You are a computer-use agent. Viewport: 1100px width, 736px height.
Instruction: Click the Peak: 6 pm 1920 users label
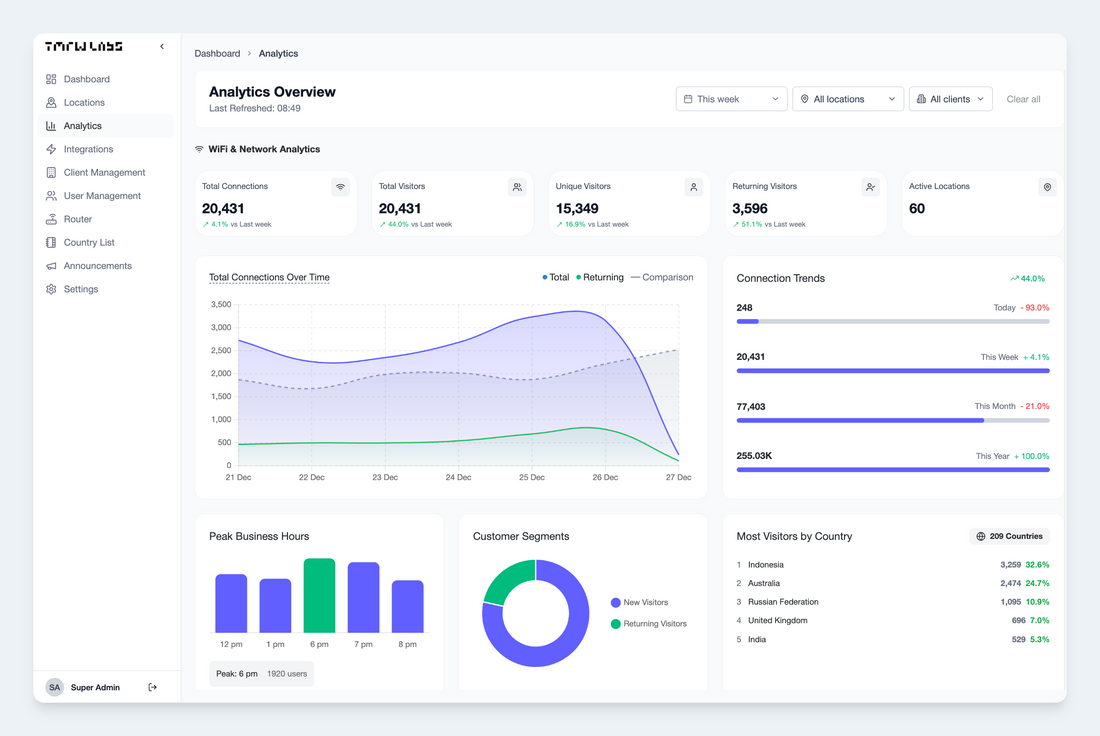click(x=262, y=674)
